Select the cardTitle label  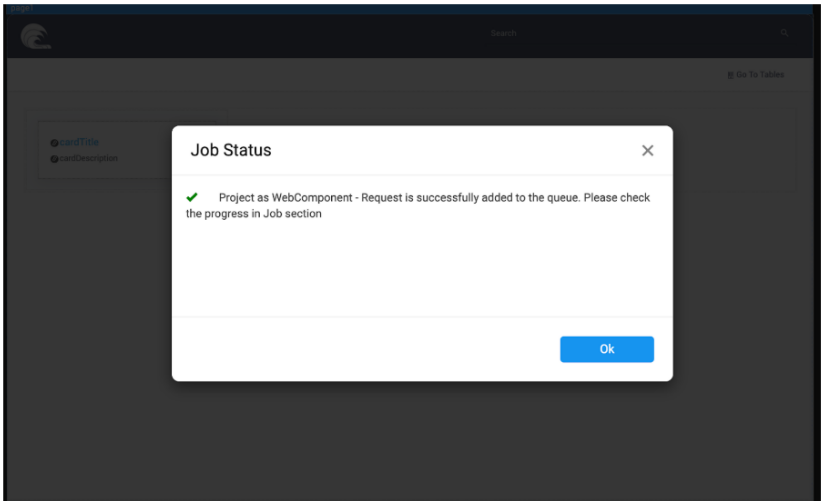click(81, 143)
